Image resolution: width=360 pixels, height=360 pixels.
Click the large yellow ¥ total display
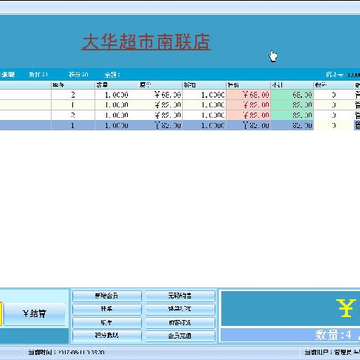coord(346,308)
